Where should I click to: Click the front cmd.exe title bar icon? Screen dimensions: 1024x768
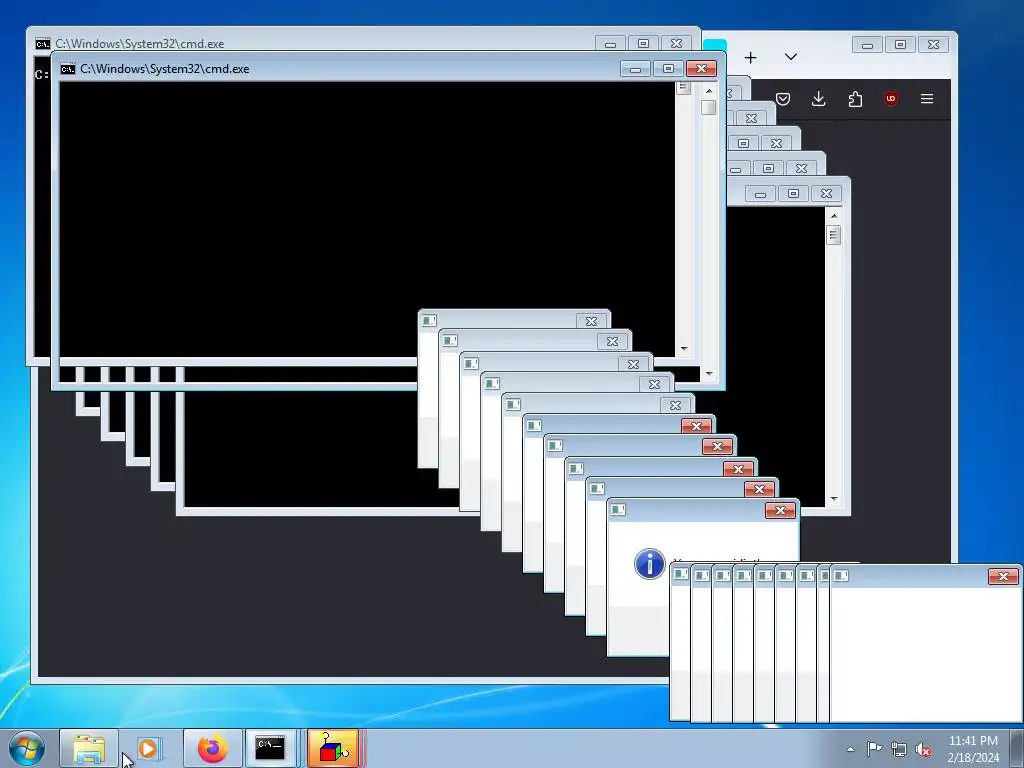67,69
